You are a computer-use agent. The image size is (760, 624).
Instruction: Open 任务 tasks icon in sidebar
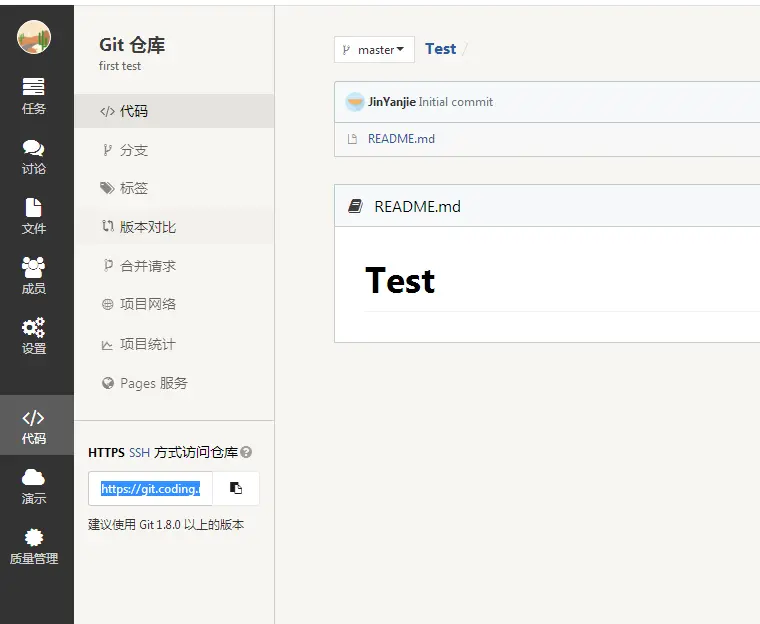tap(33, 96)
